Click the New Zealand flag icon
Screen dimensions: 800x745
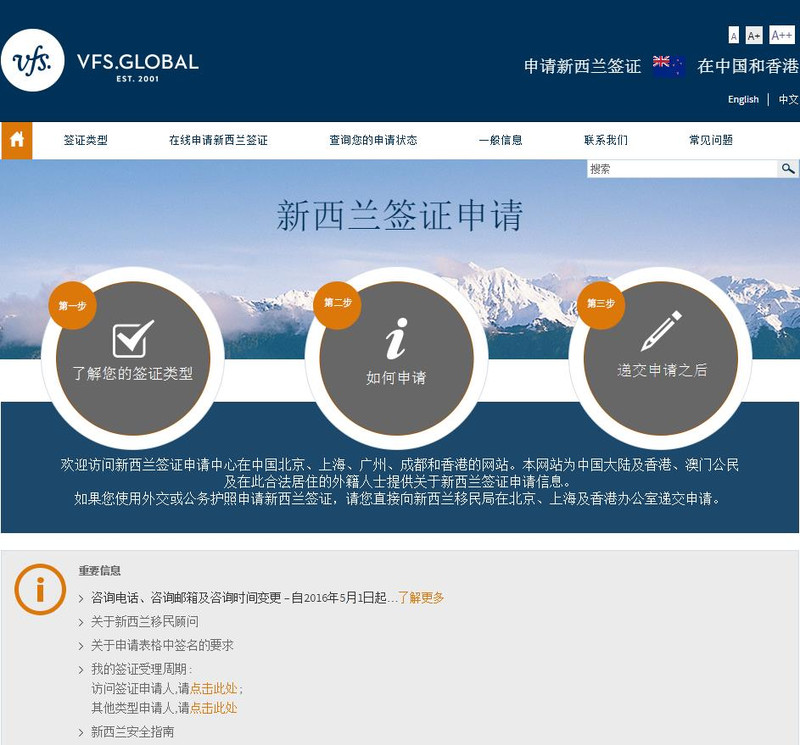tap(668, 66)
